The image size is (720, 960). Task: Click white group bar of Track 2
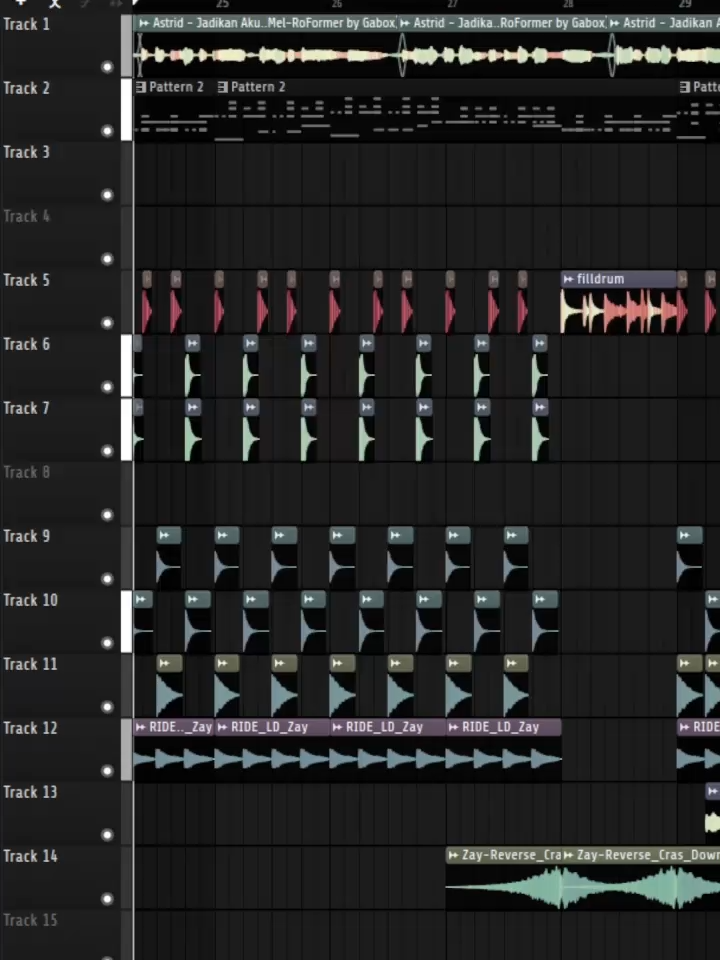point(127,110)
